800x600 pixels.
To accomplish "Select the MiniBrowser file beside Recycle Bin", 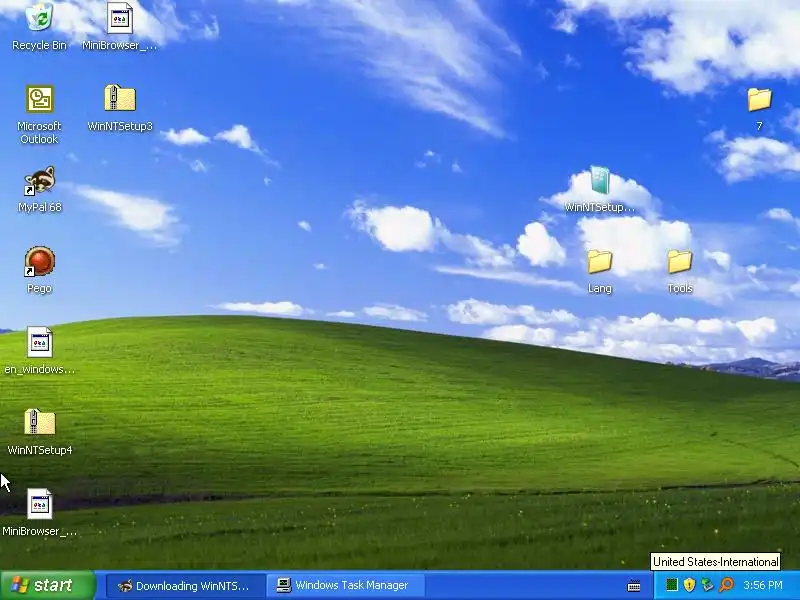I will click(120, 27).
